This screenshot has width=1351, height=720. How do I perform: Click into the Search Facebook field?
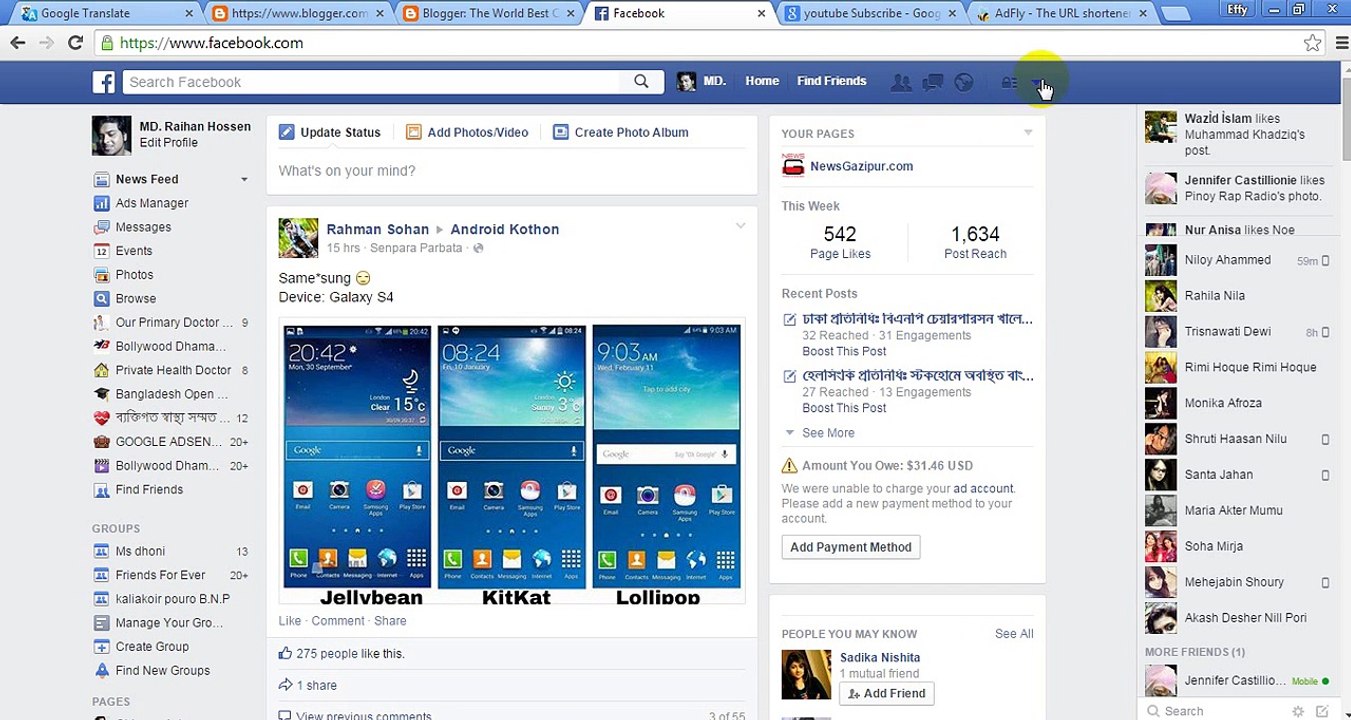(x=372, y=82)
